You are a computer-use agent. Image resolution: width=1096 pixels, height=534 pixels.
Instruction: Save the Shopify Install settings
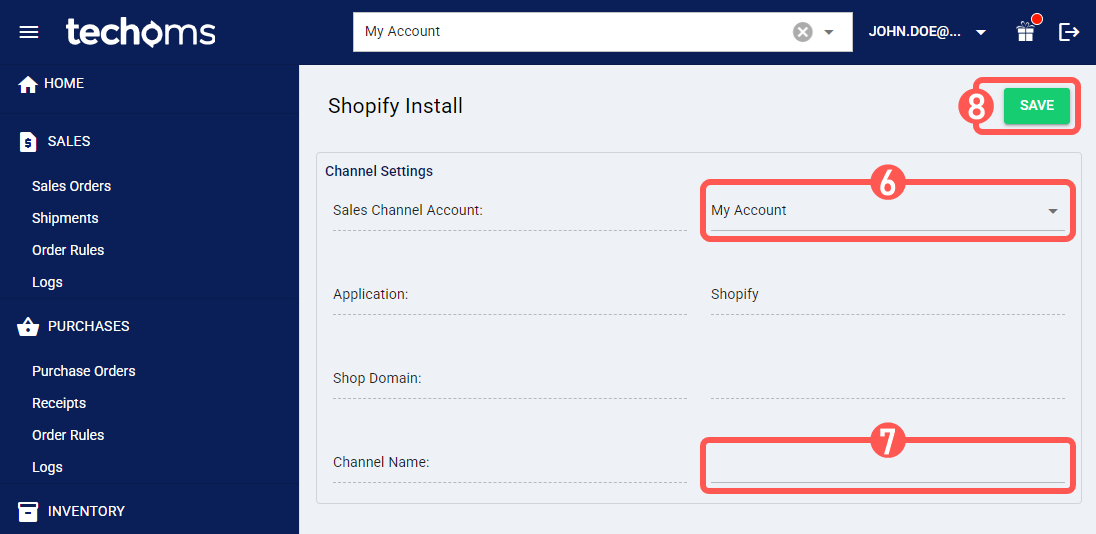[1037, 106]
